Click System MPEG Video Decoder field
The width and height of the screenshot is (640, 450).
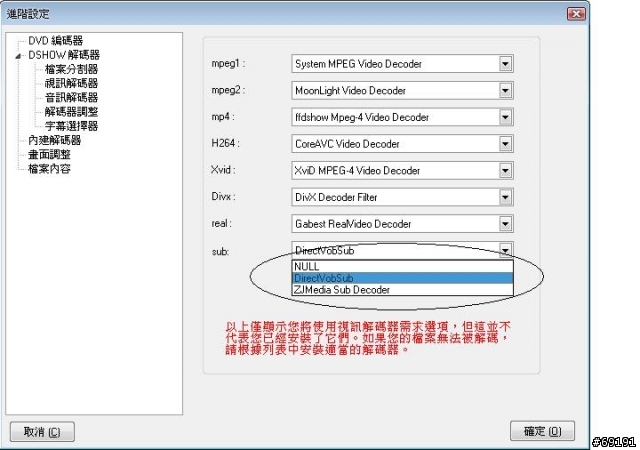[x=402, y=64]
